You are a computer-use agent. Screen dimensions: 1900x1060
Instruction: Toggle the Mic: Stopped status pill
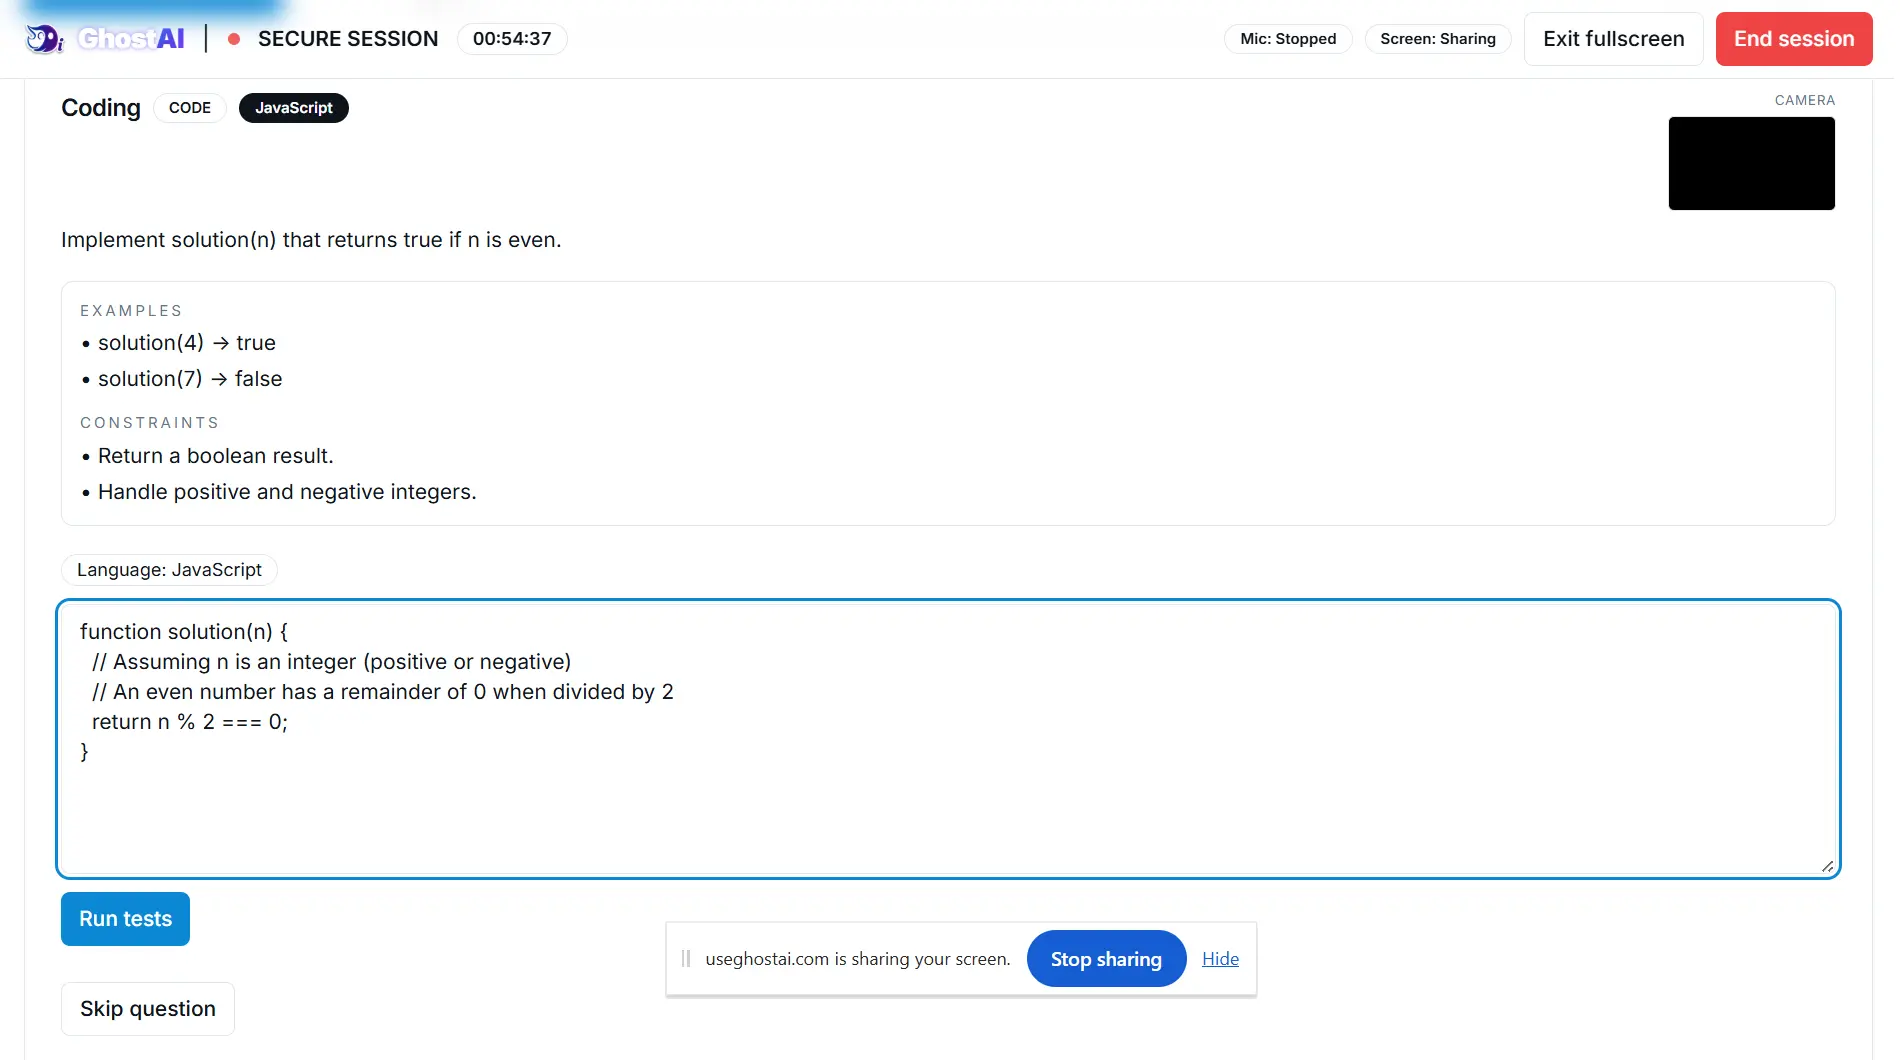point(1288,39)
